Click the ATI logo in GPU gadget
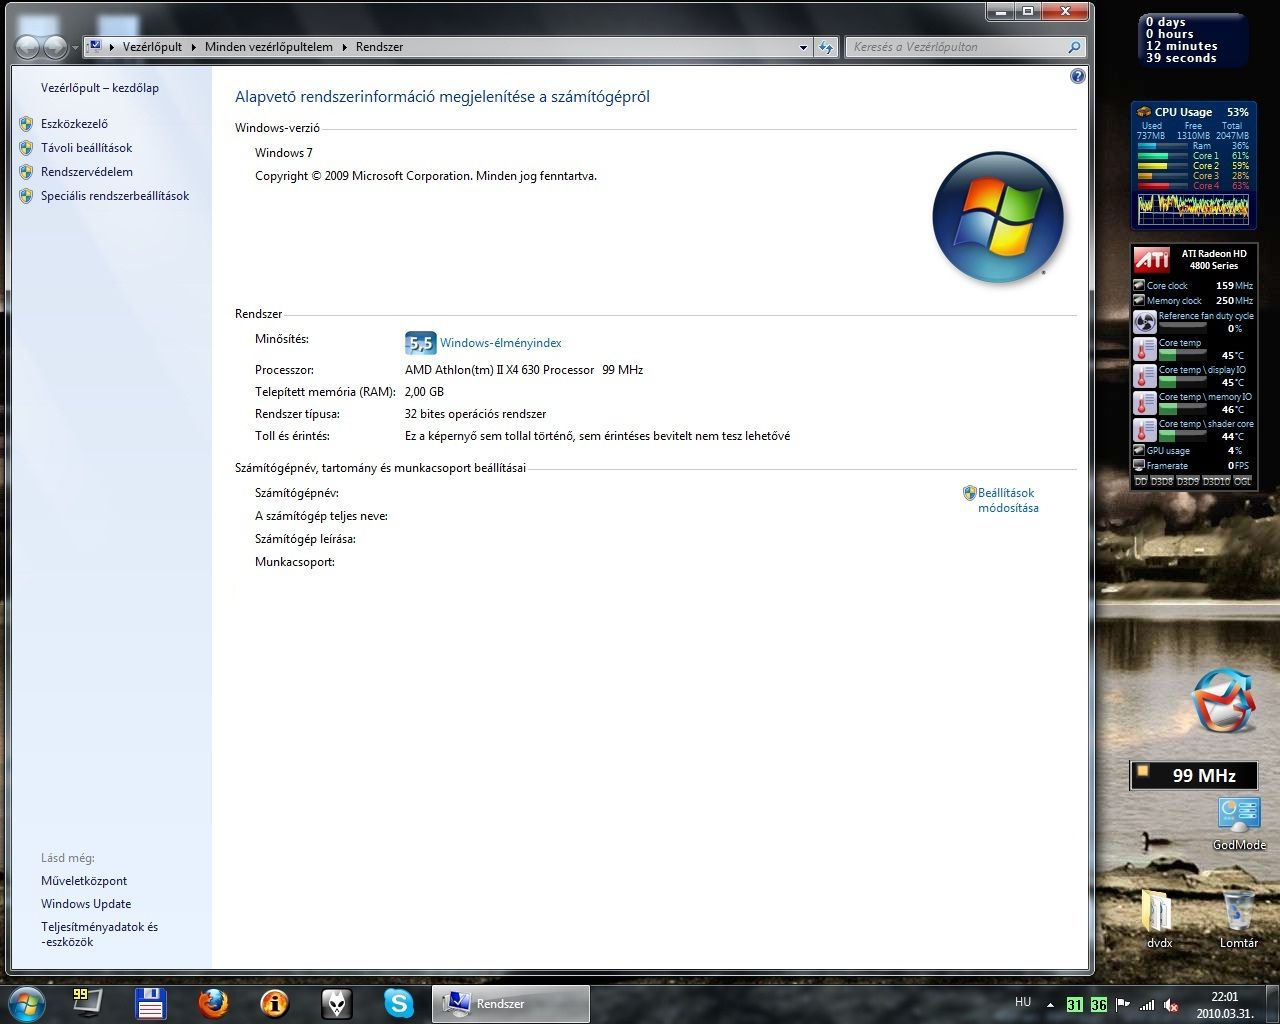1280x1024 pixels. pos(1151,260)
